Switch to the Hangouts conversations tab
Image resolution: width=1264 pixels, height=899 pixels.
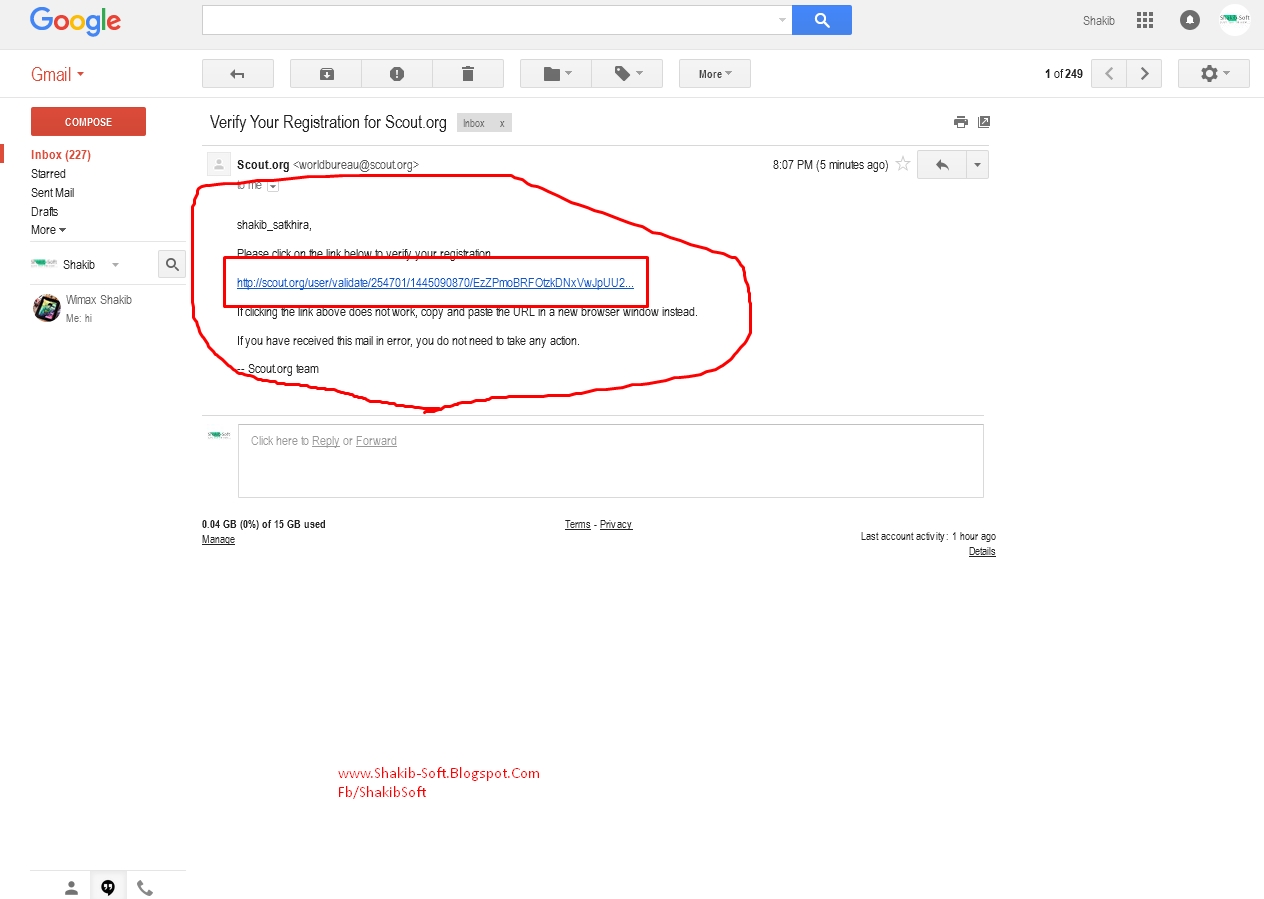pyautogui.click(x=108, y=887)
